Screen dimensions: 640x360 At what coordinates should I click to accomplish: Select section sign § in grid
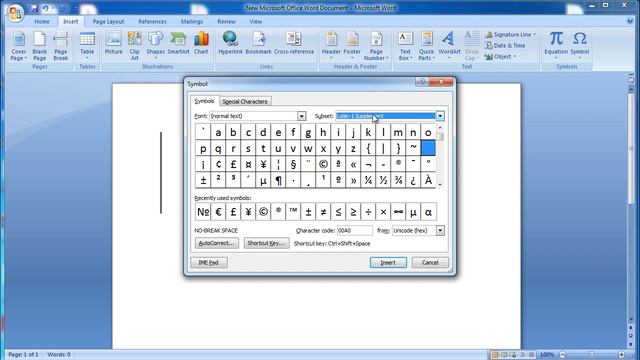(293, 164)
